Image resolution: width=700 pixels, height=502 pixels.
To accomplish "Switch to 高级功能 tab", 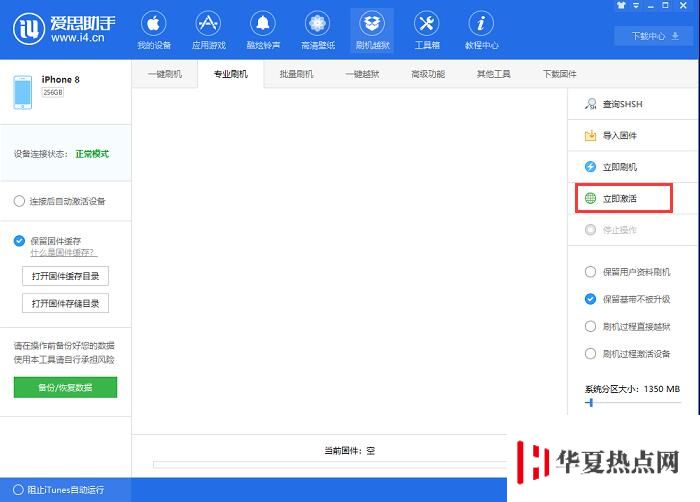I will click(428, 74).
